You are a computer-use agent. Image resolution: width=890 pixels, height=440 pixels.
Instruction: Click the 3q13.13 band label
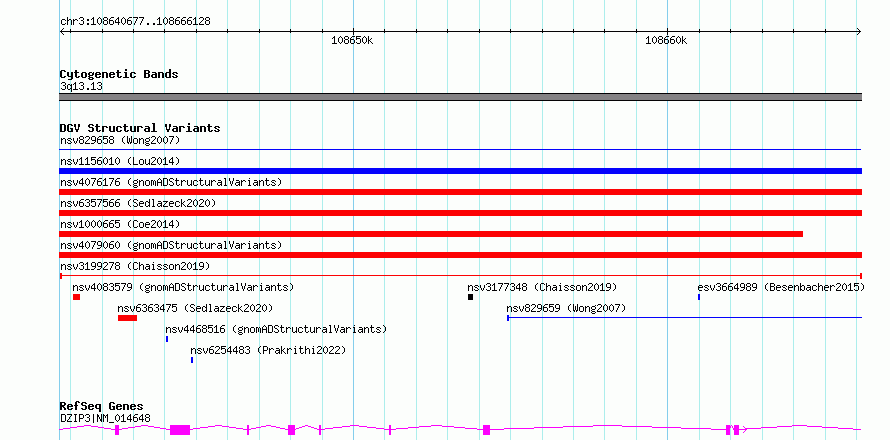(x=81, y=87)
